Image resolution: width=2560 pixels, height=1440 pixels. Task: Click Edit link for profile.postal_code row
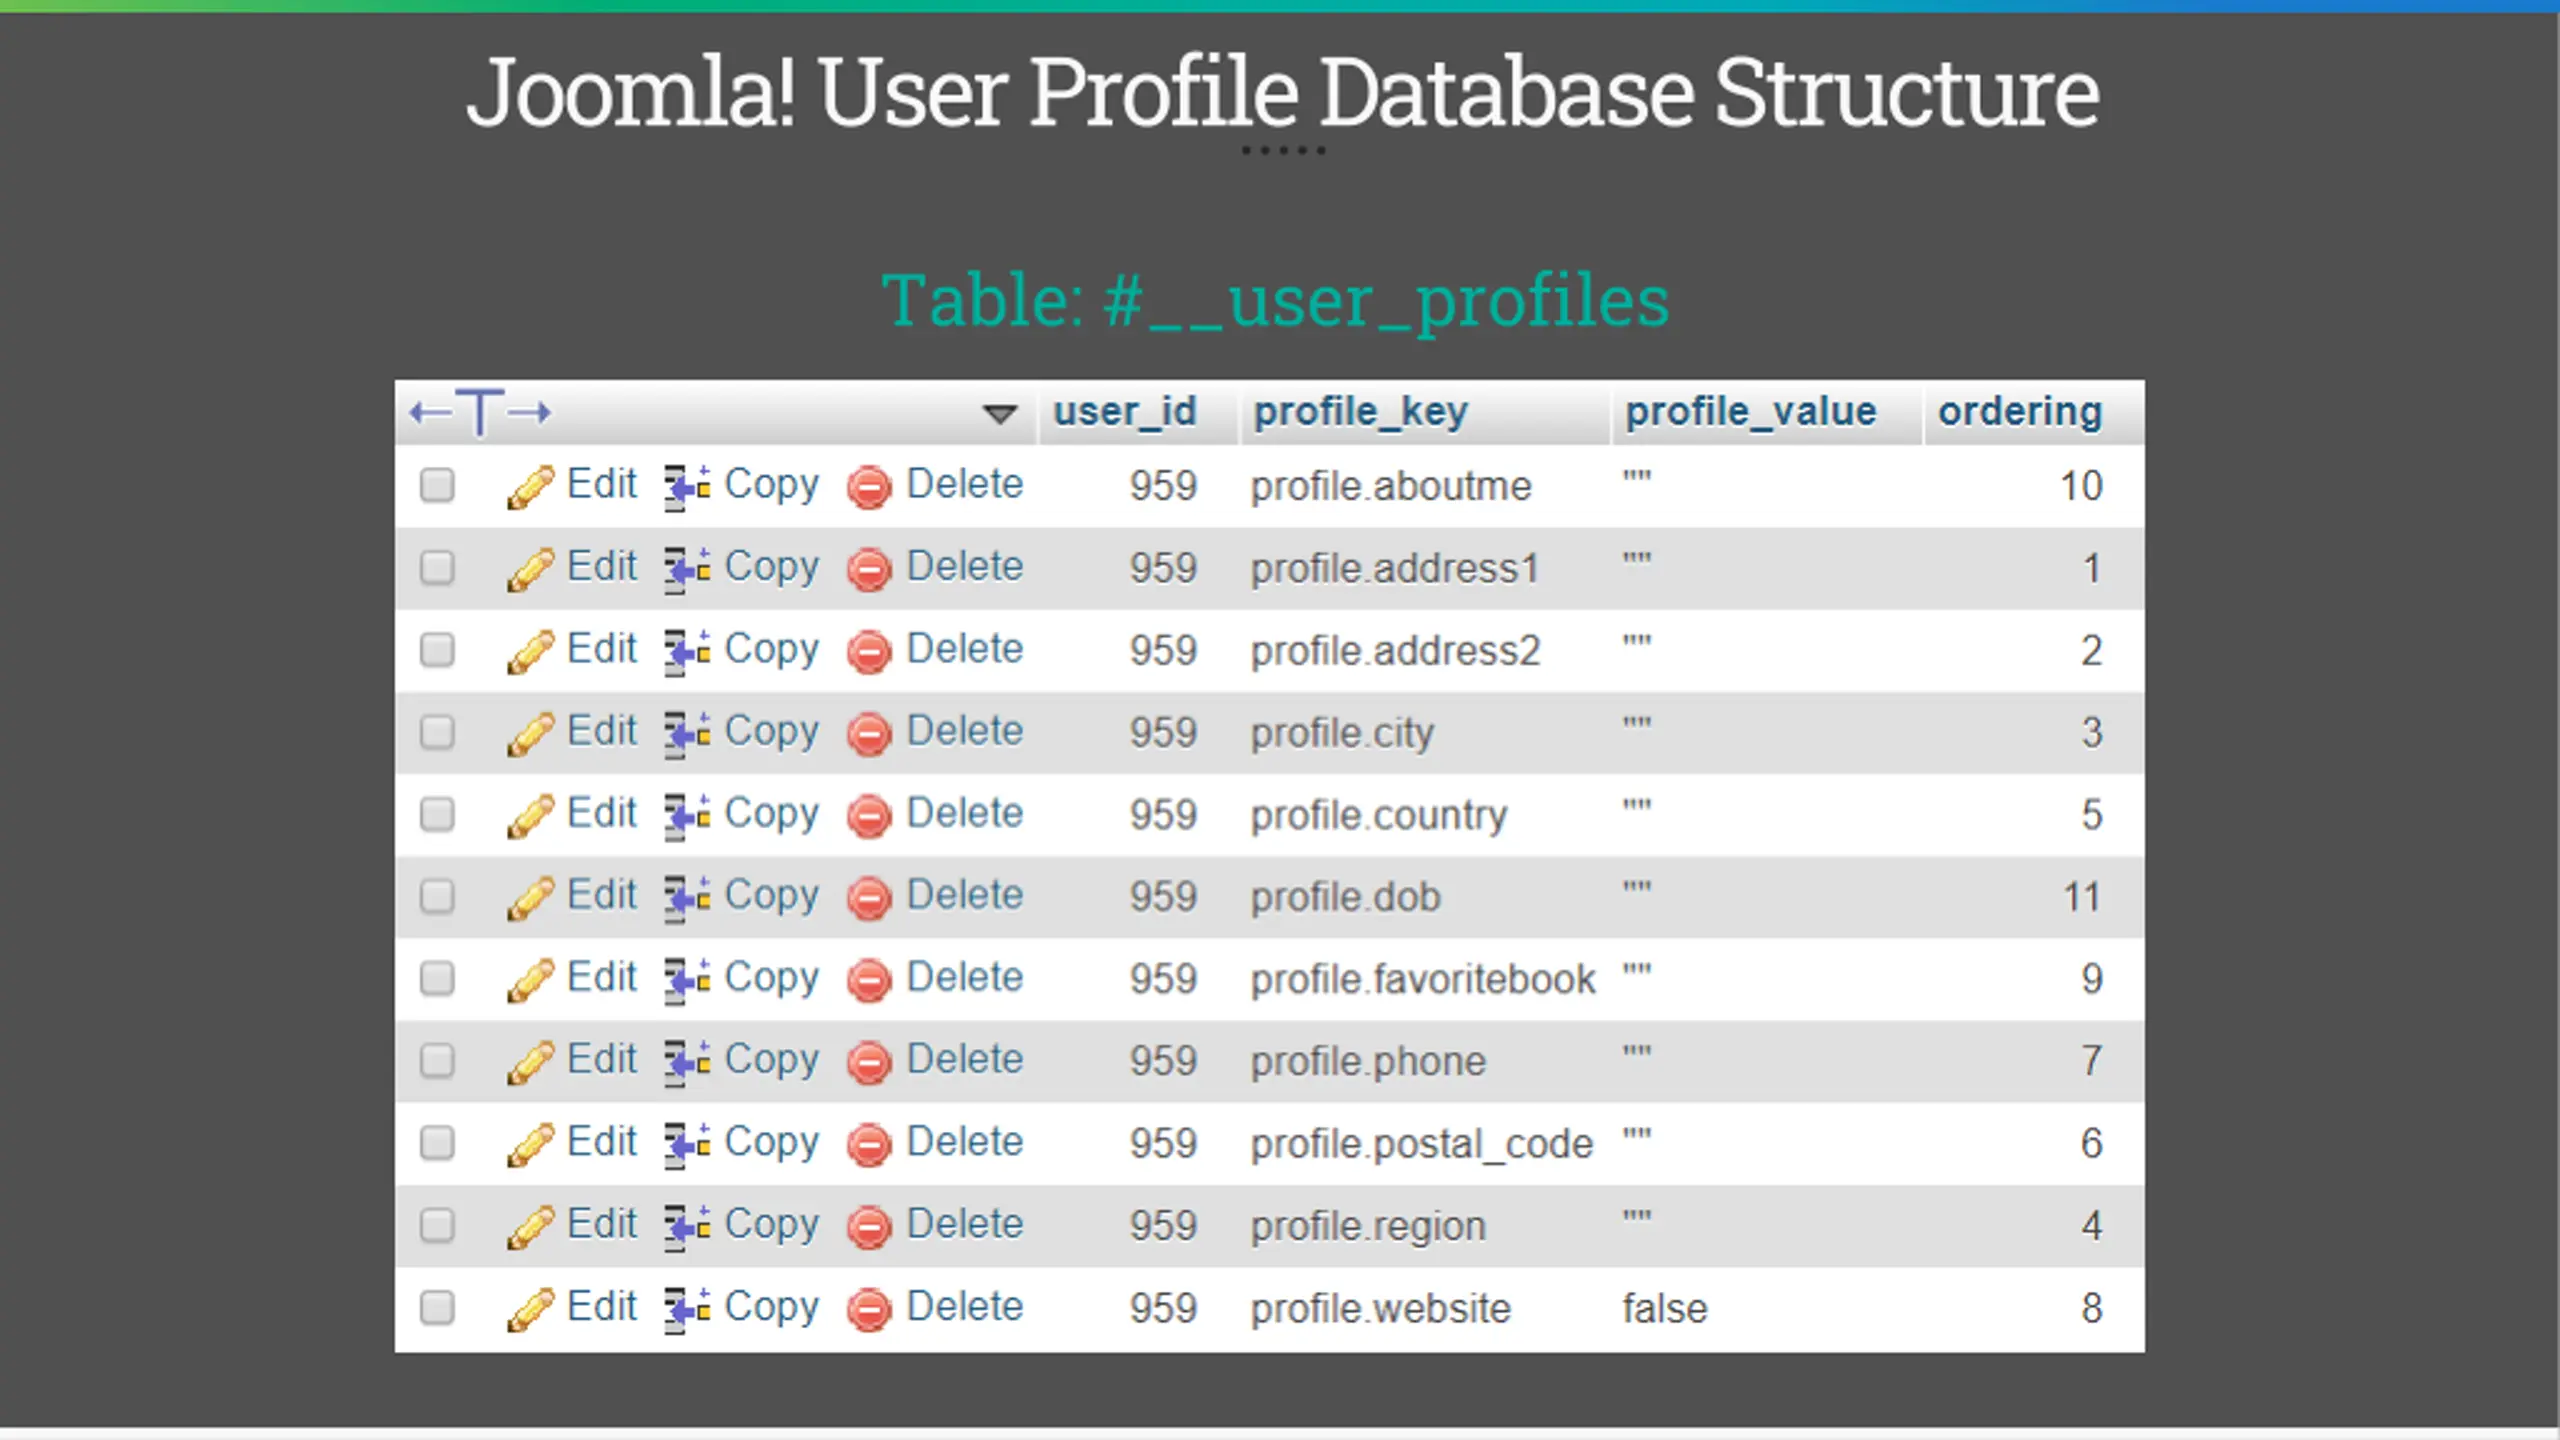click(602, 1141)
